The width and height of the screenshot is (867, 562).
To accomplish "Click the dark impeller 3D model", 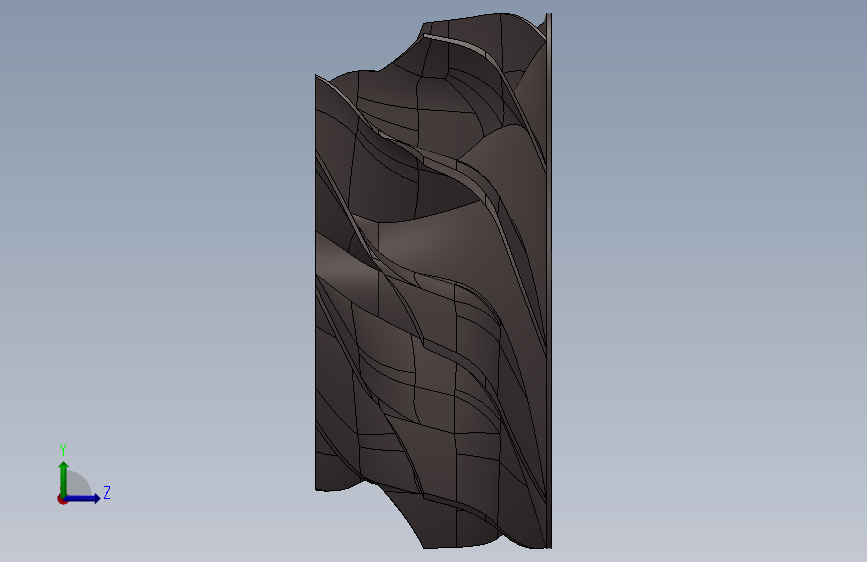I will [434, 281].
